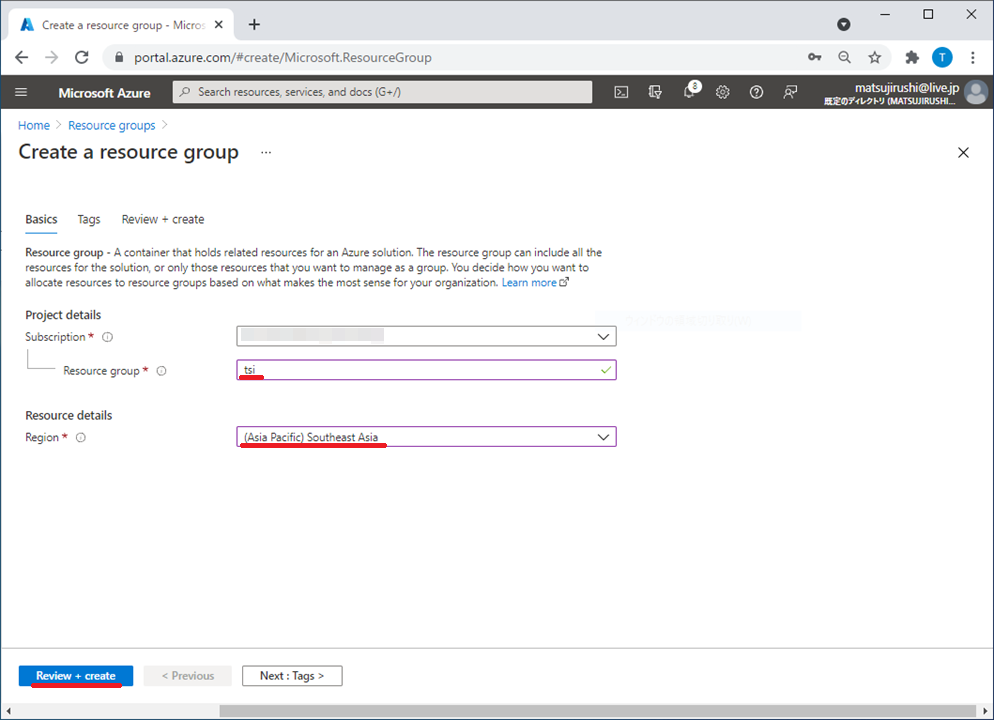
Task: Open the Learn more link
Action: coord(535,283)
